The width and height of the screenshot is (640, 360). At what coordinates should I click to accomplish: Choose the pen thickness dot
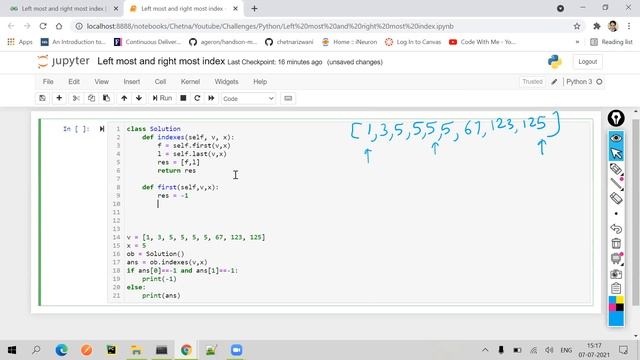click(x=616, y=213)
